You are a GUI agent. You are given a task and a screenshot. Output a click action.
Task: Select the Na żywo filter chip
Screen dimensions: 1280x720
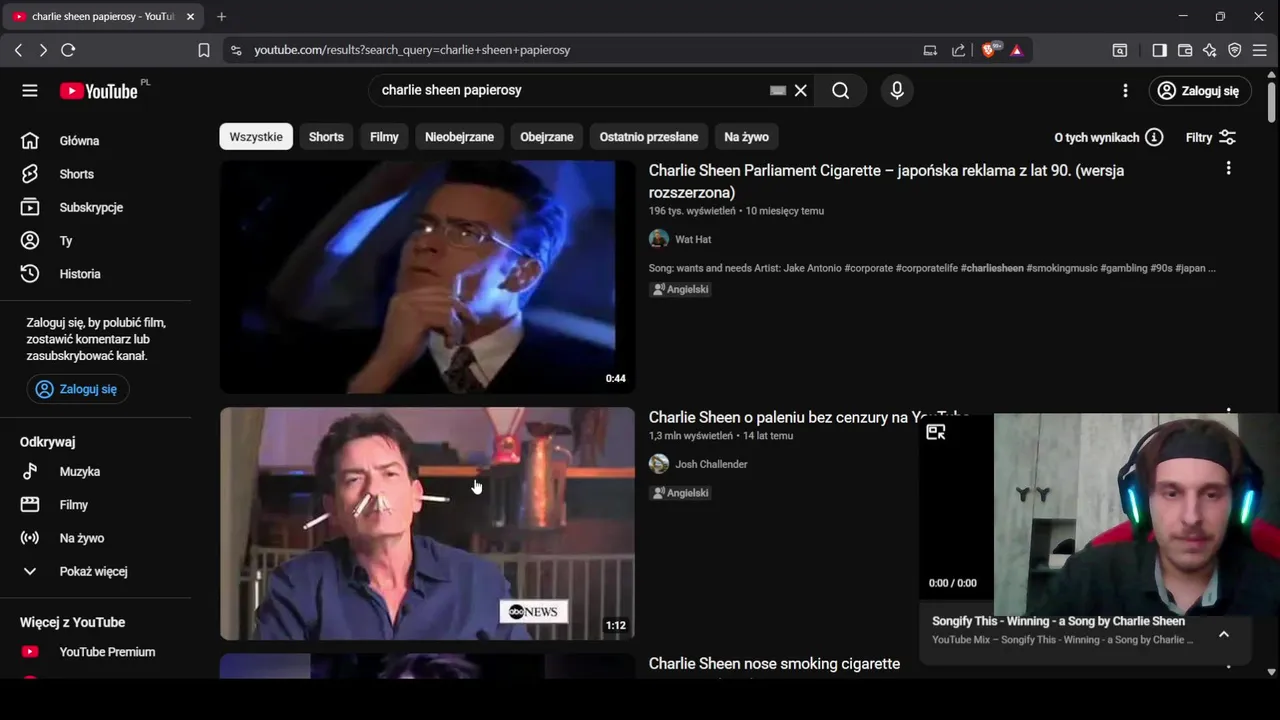pos(747,137)
